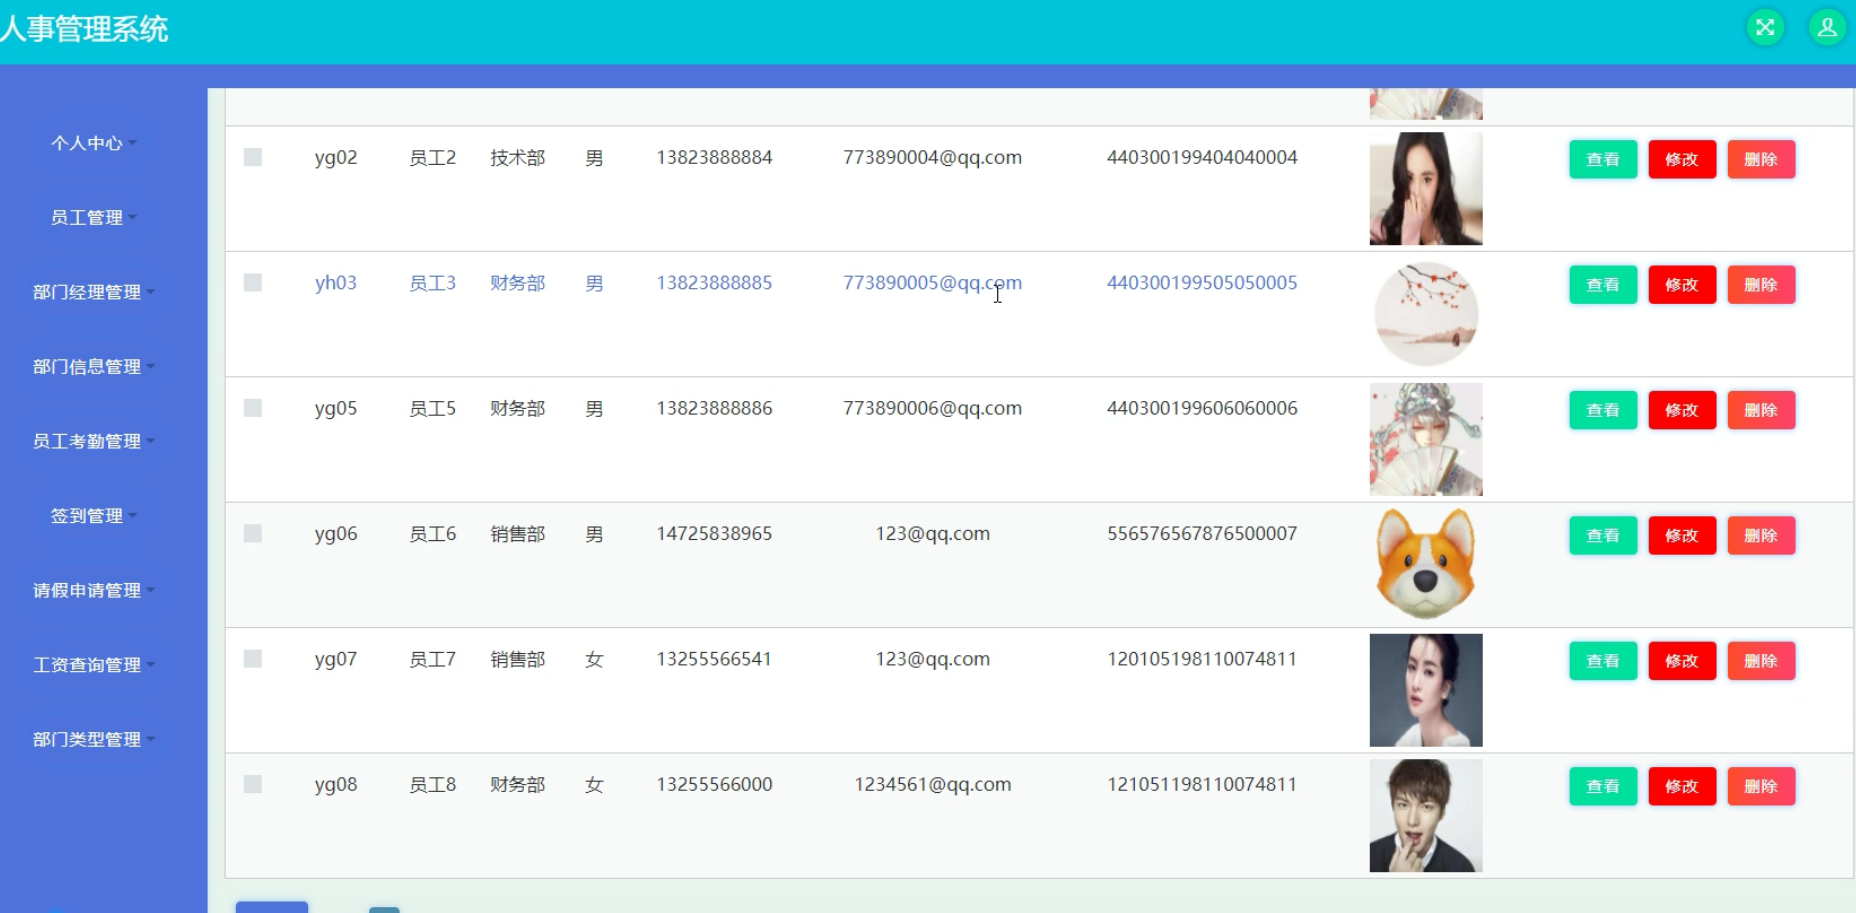The height and width of the screenshot is (913, 1856).
Task: Tick the checkbox for row yg05
Action: point(253,408)
